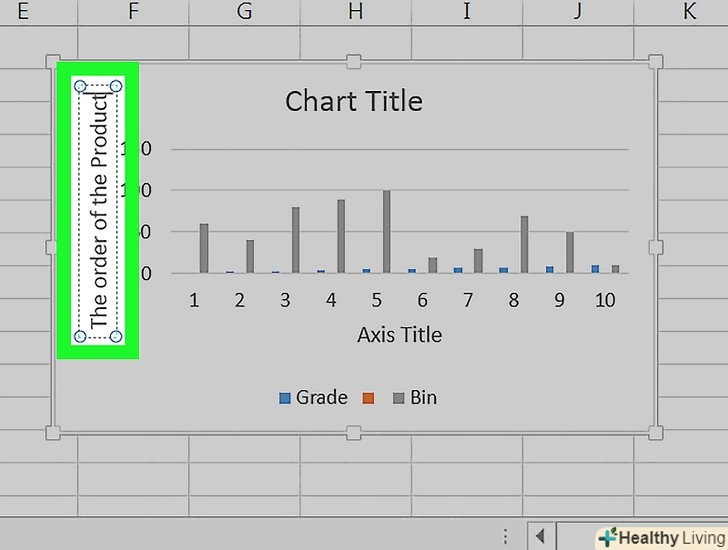Image resolution: width=728 pixels, height=550 pixels.
Task: Click the vertical 'The order of the Product' title
Action: pyautogui.click(x=98, y=211)
